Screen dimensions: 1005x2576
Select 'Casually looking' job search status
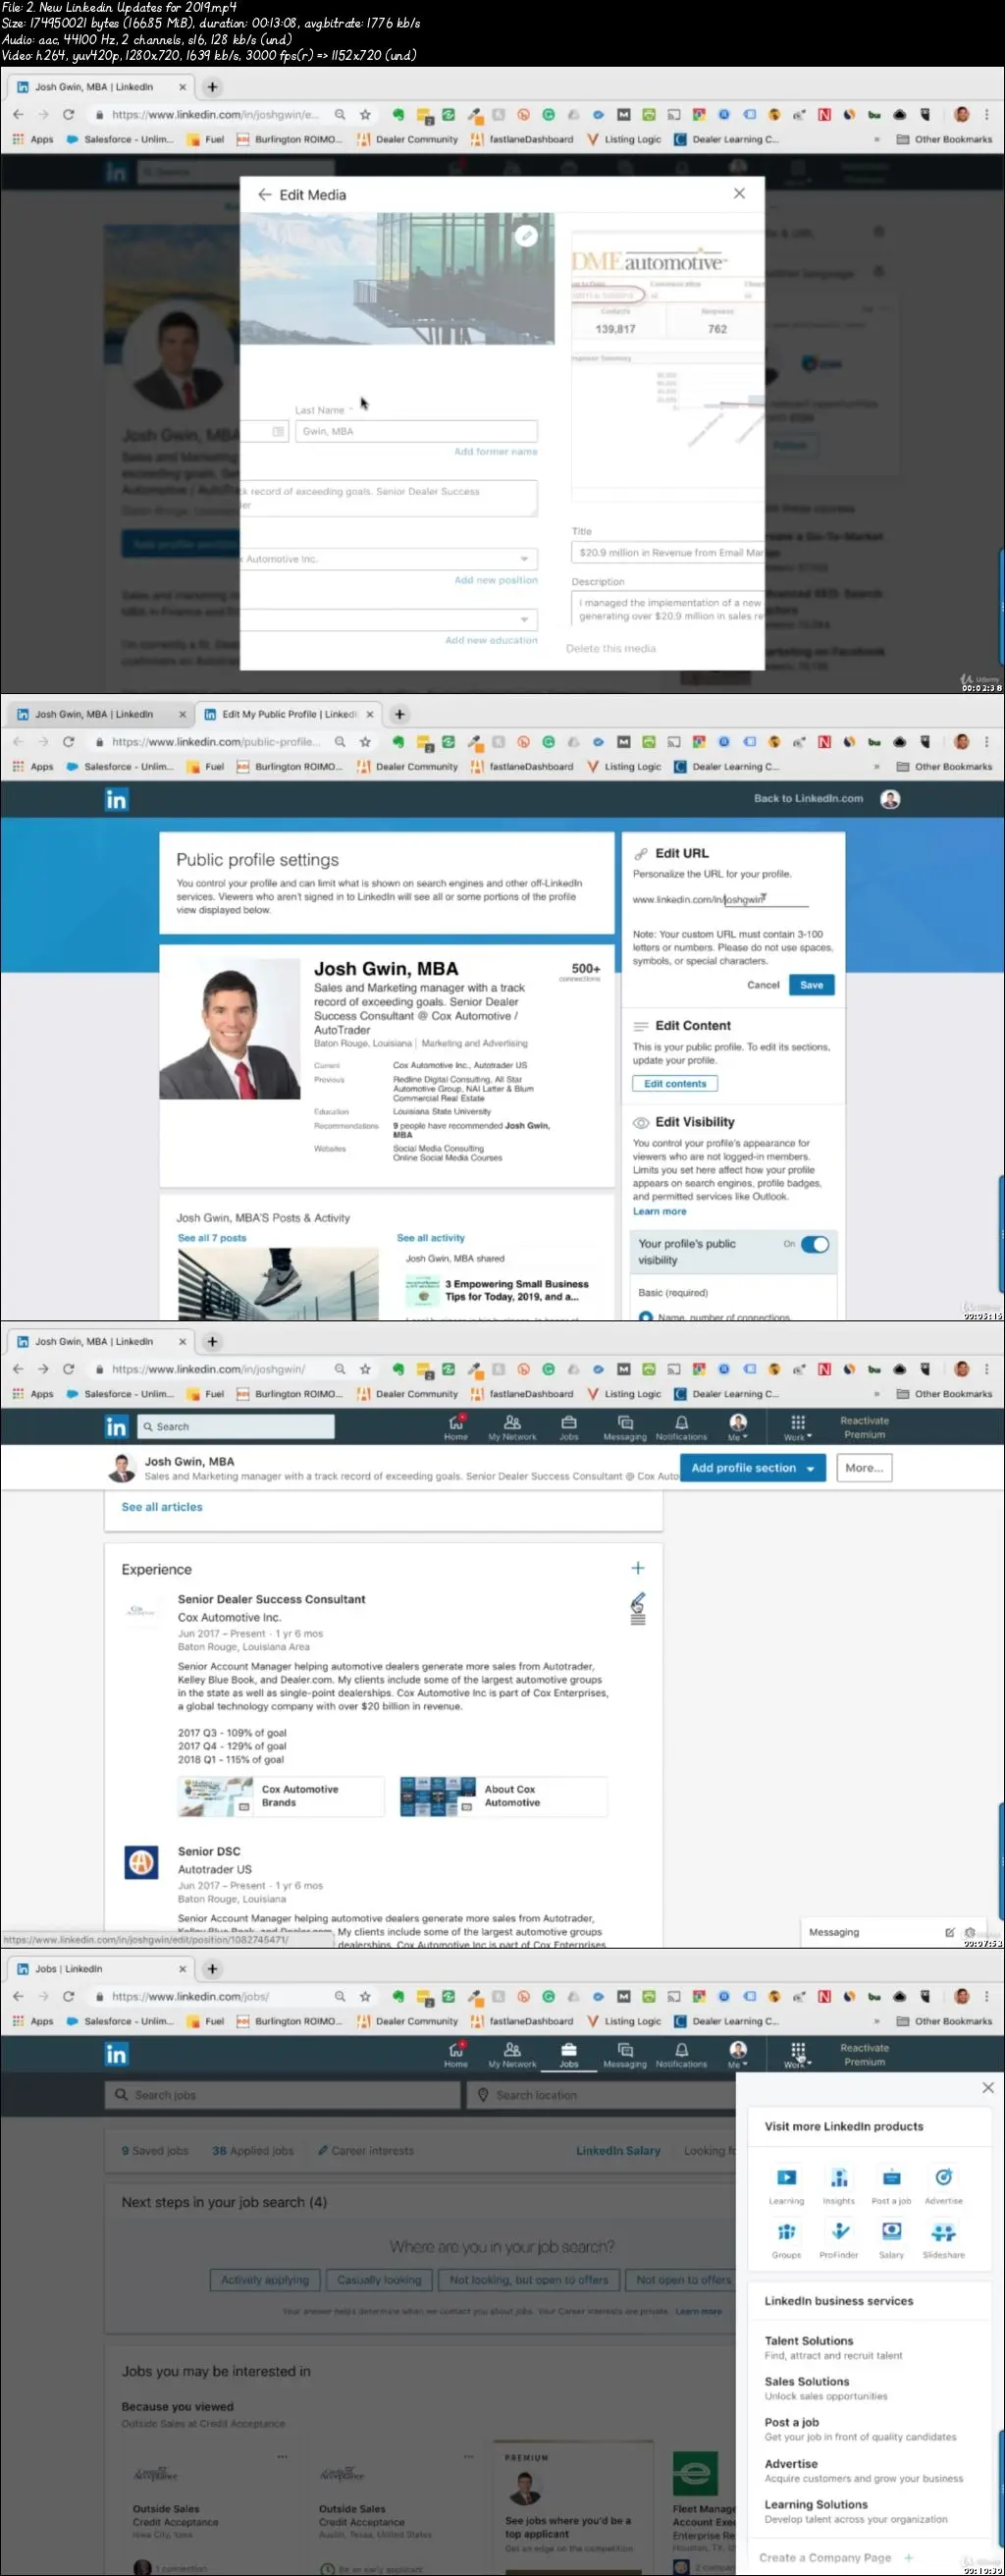point(379,2279)
